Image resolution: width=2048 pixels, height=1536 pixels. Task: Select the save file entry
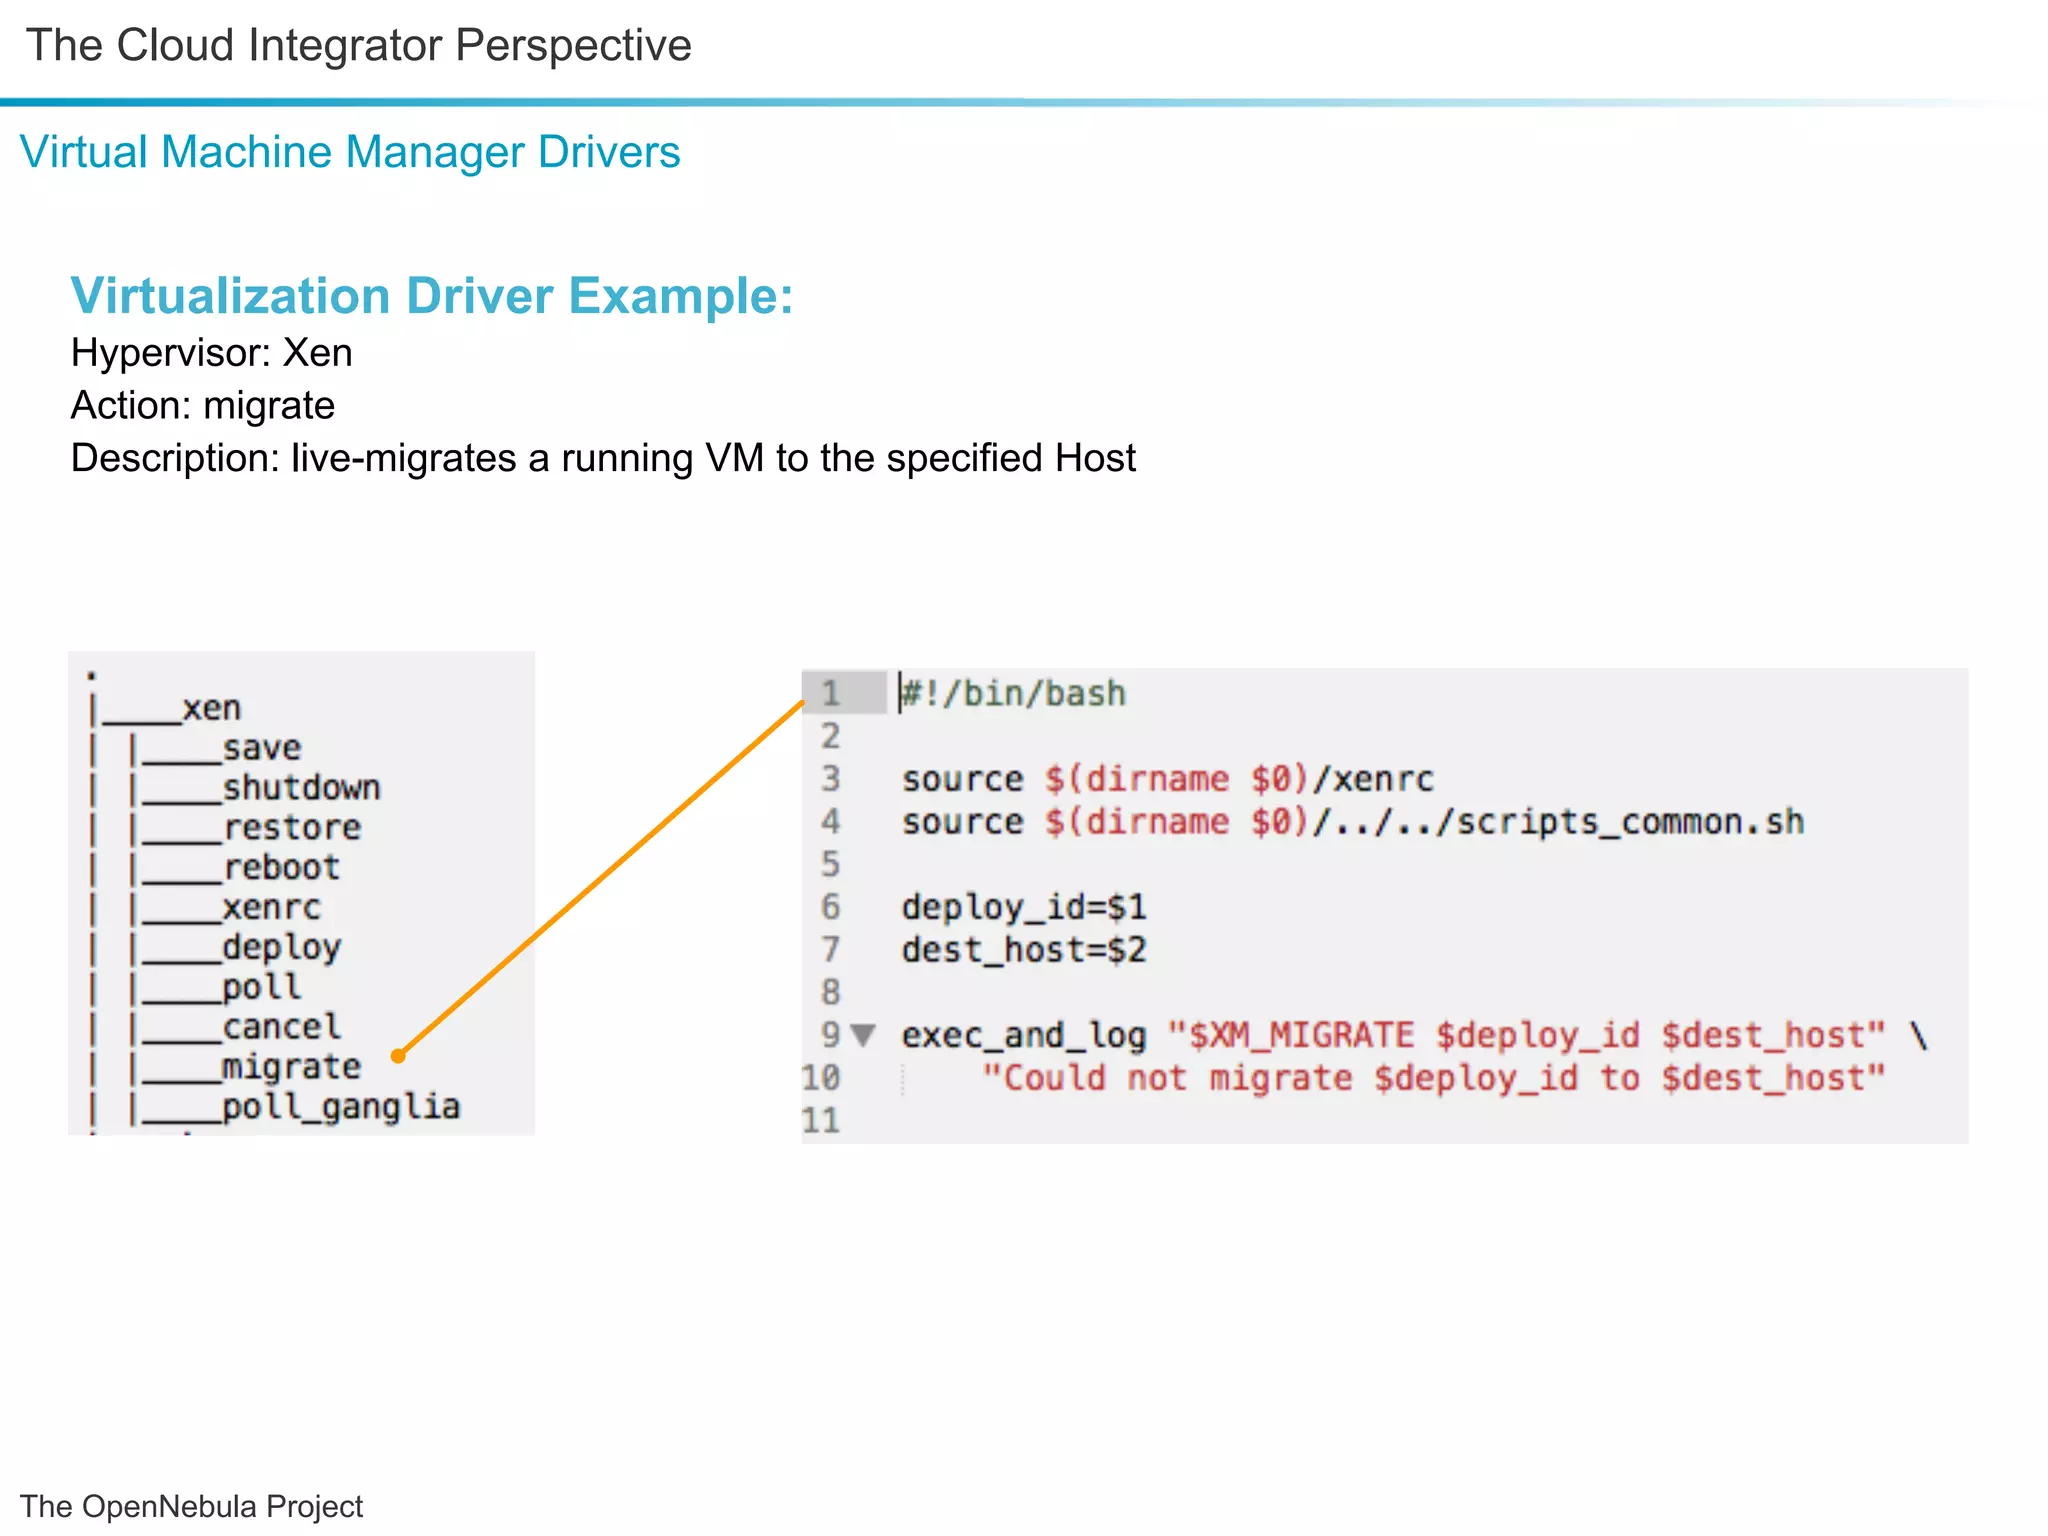pos(261,748)
